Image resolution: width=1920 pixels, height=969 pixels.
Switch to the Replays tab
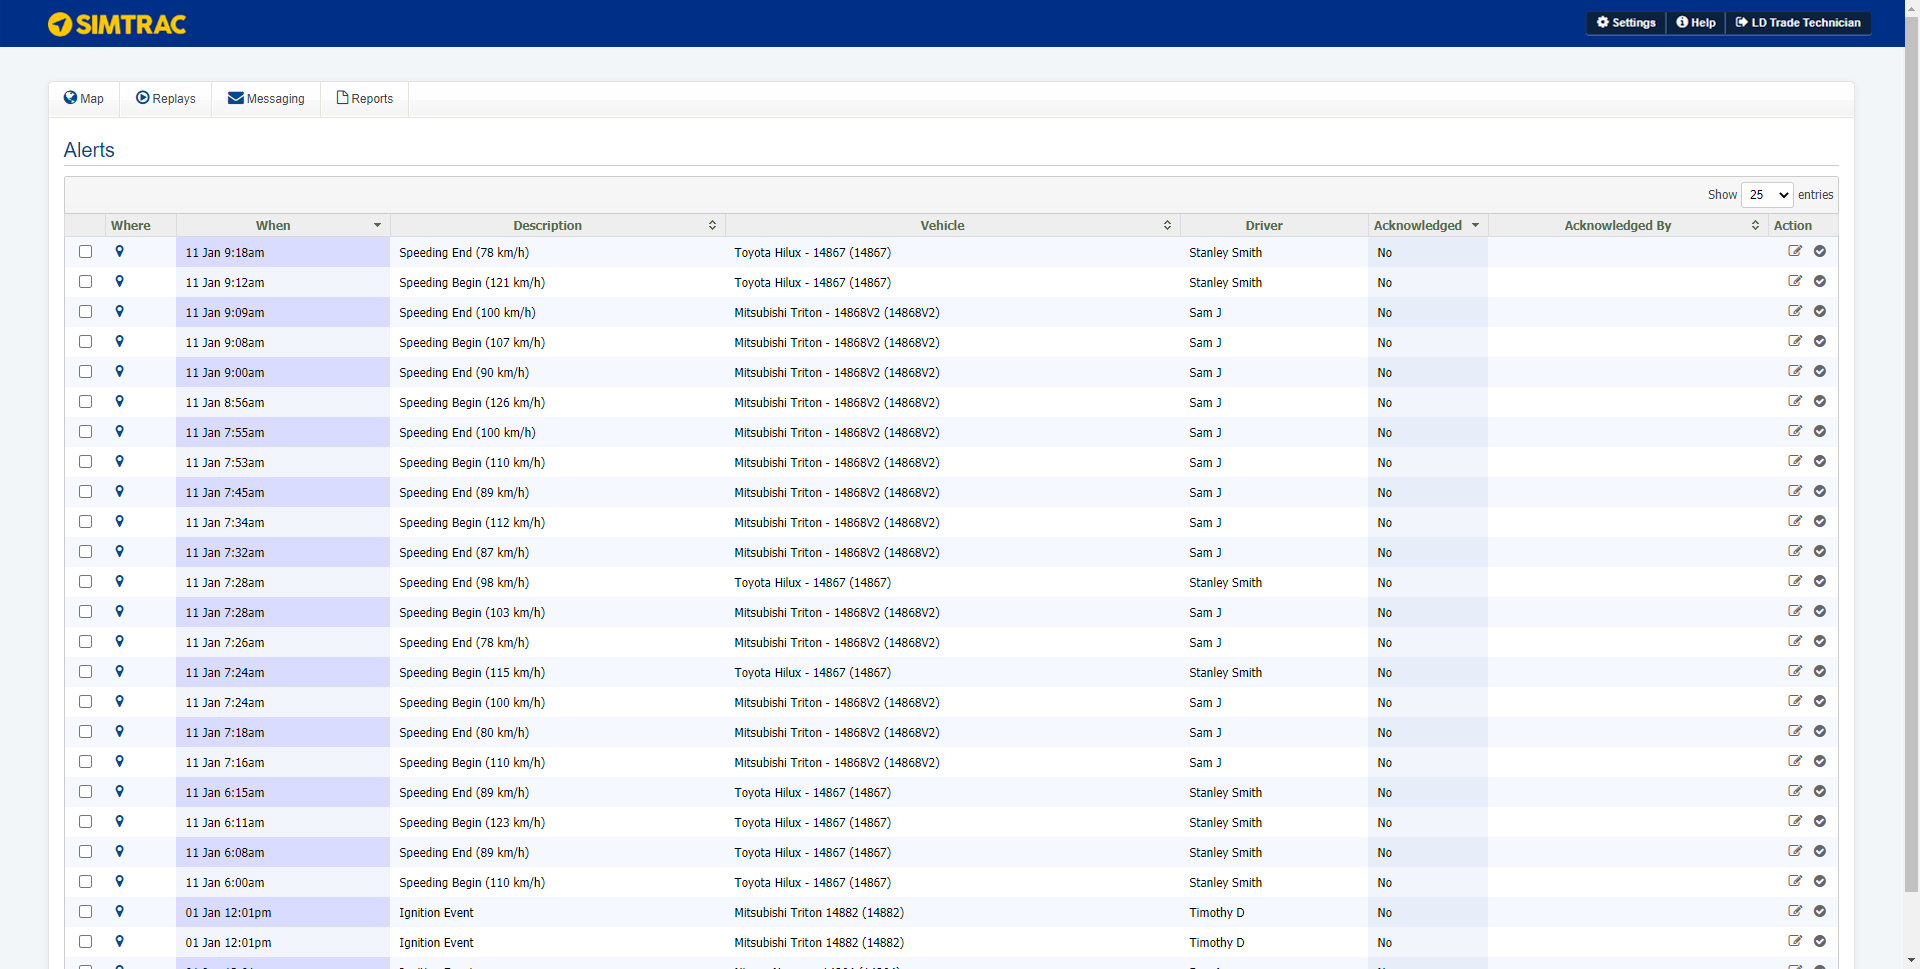click(166, 99)
